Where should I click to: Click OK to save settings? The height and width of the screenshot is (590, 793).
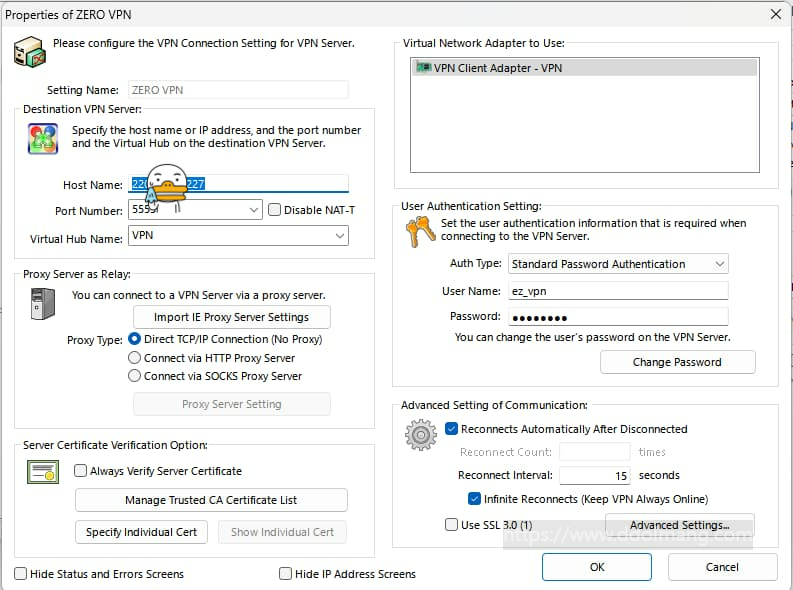tap(597, 567)
